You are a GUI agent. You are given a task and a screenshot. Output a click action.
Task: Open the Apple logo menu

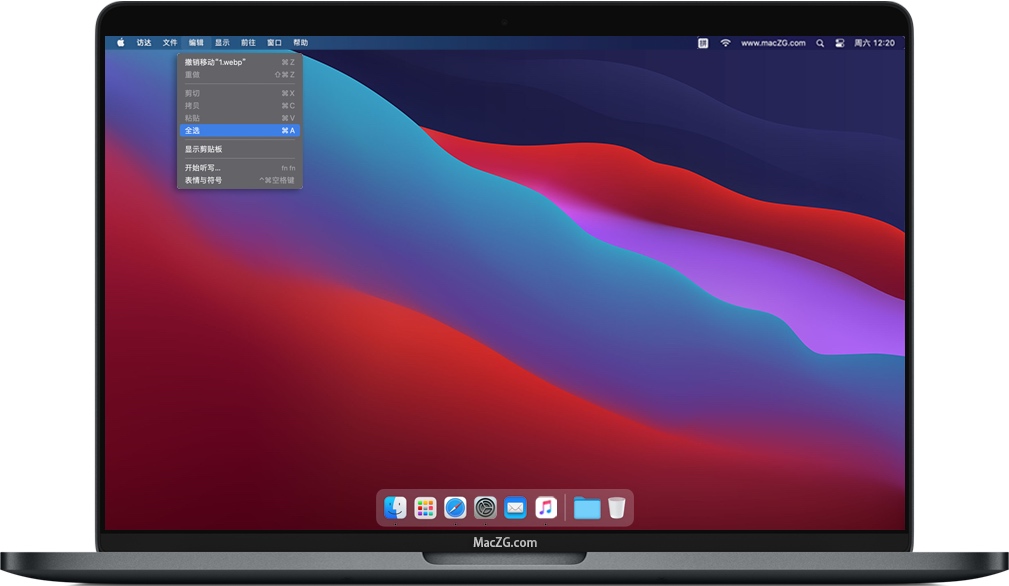(x=121, y=43)
